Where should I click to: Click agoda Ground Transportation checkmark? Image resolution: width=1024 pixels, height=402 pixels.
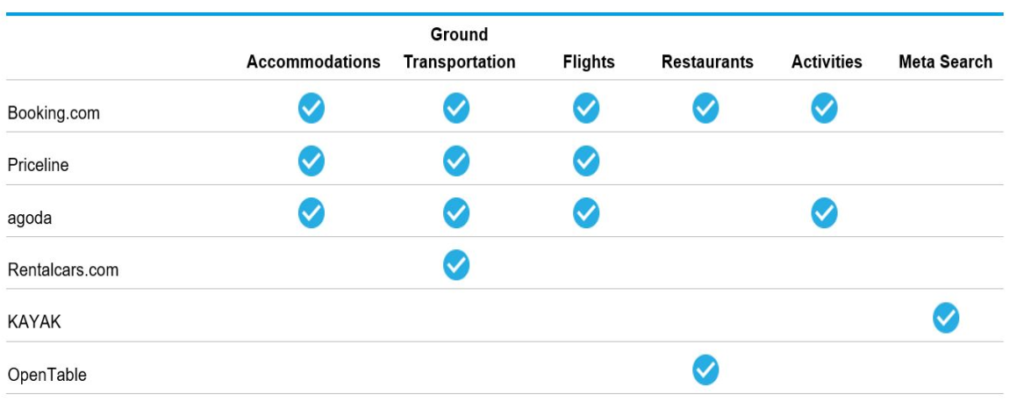tap(456, 213)
